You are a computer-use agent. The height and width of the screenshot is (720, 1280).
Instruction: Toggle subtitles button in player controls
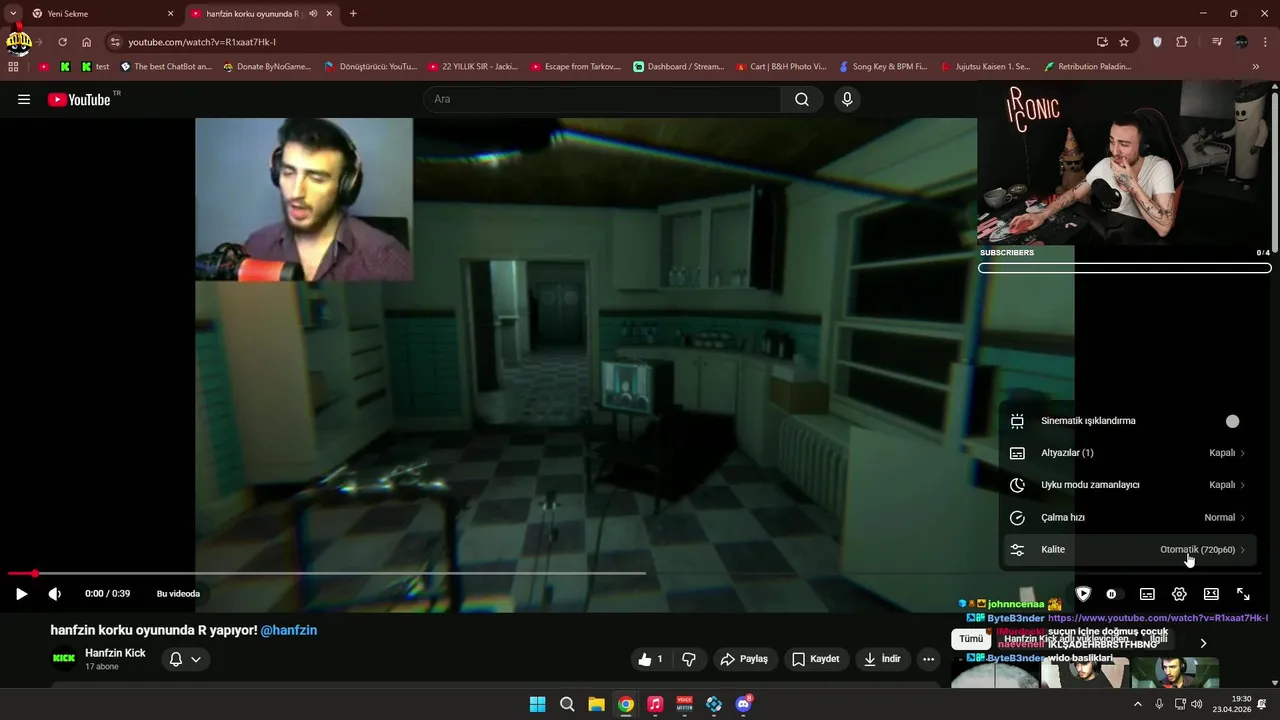coord(1147,594)
